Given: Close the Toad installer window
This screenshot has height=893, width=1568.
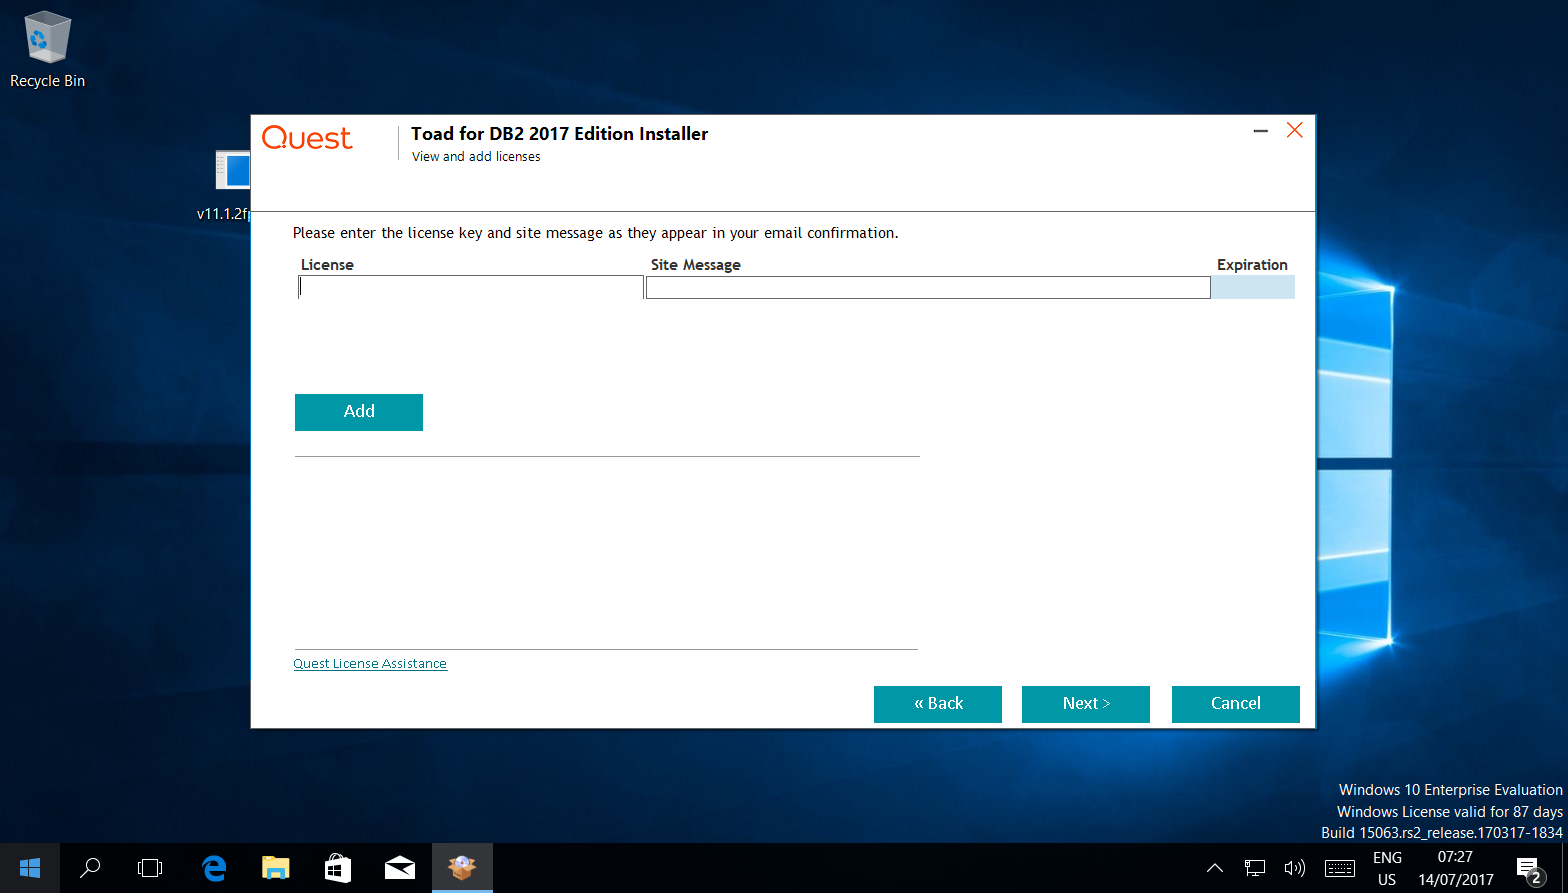Looking at the screenshot, I should click(x=1295, y=131).
